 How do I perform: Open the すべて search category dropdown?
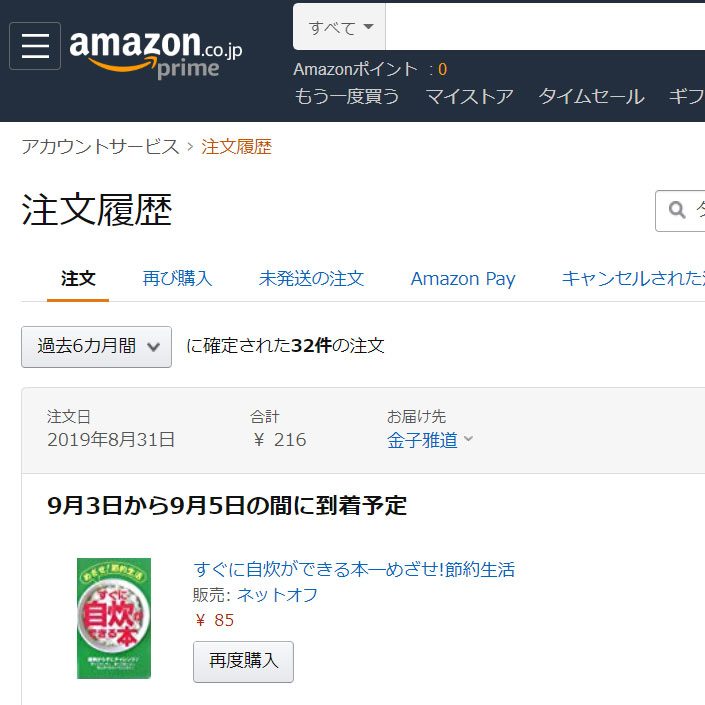[339, 27]
